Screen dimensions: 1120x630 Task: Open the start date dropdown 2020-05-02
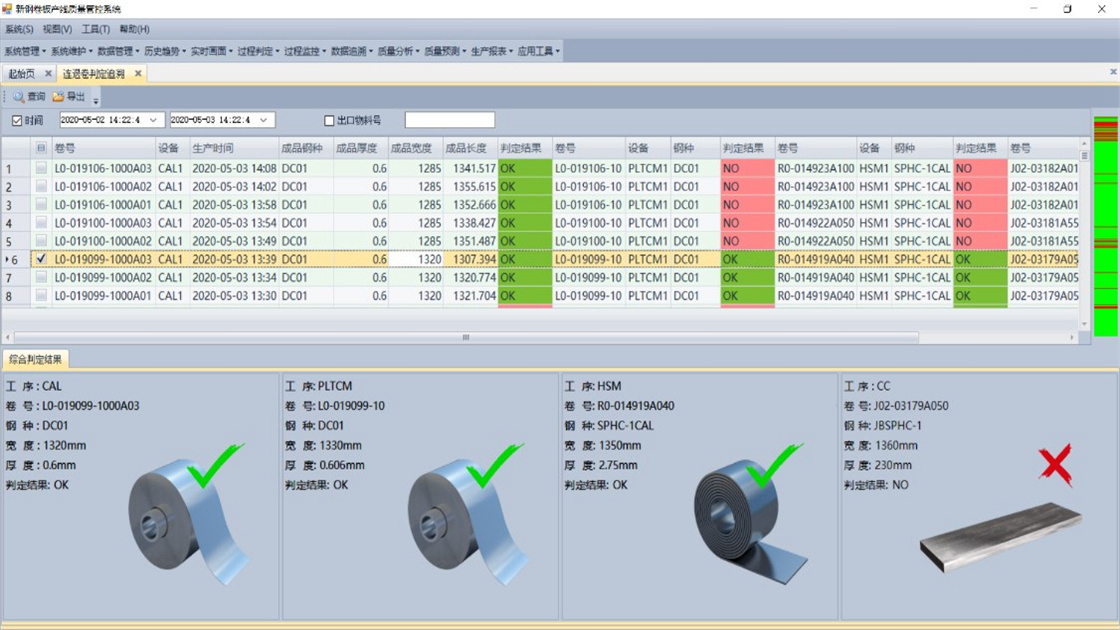click(154, 121)
